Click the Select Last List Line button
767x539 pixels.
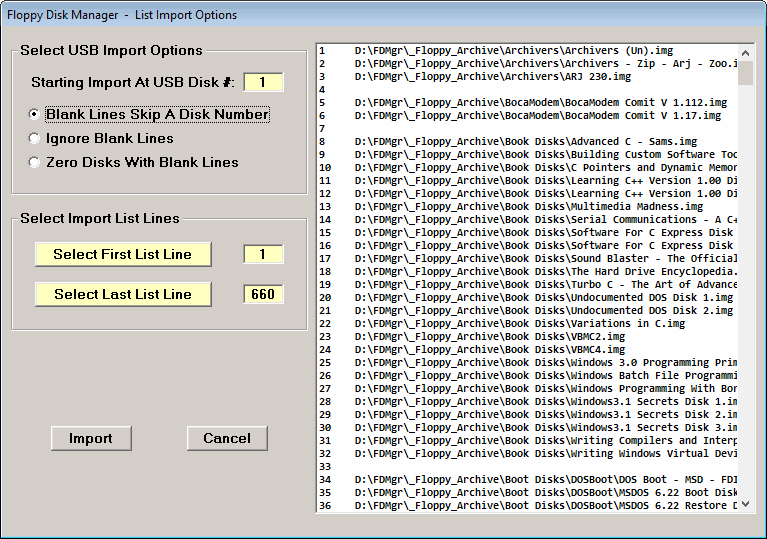click(x=123, y=294)
